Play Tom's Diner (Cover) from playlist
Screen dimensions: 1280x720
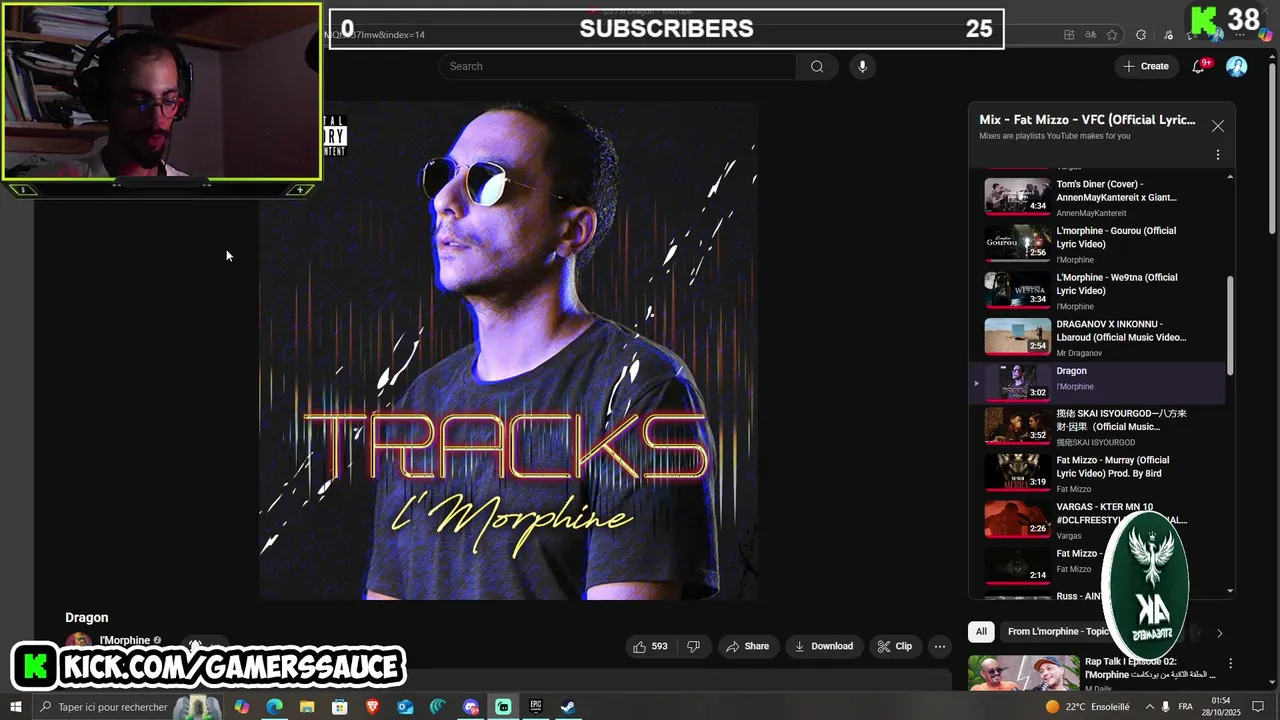1097,197
